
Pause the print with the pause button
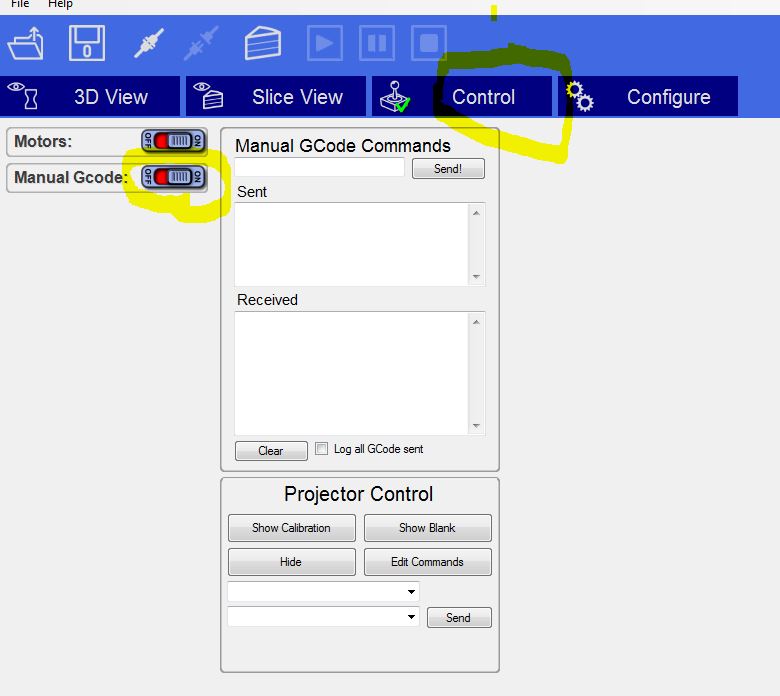coord(377,43)
